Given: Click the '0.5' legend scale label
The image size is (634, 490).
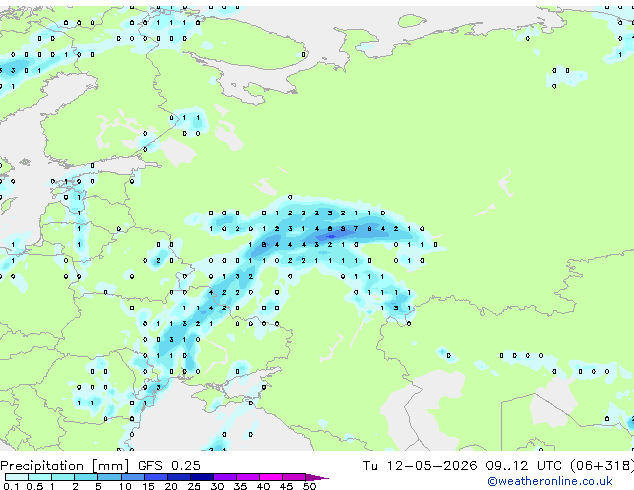Looking at the screenshot, I should 35,486.
